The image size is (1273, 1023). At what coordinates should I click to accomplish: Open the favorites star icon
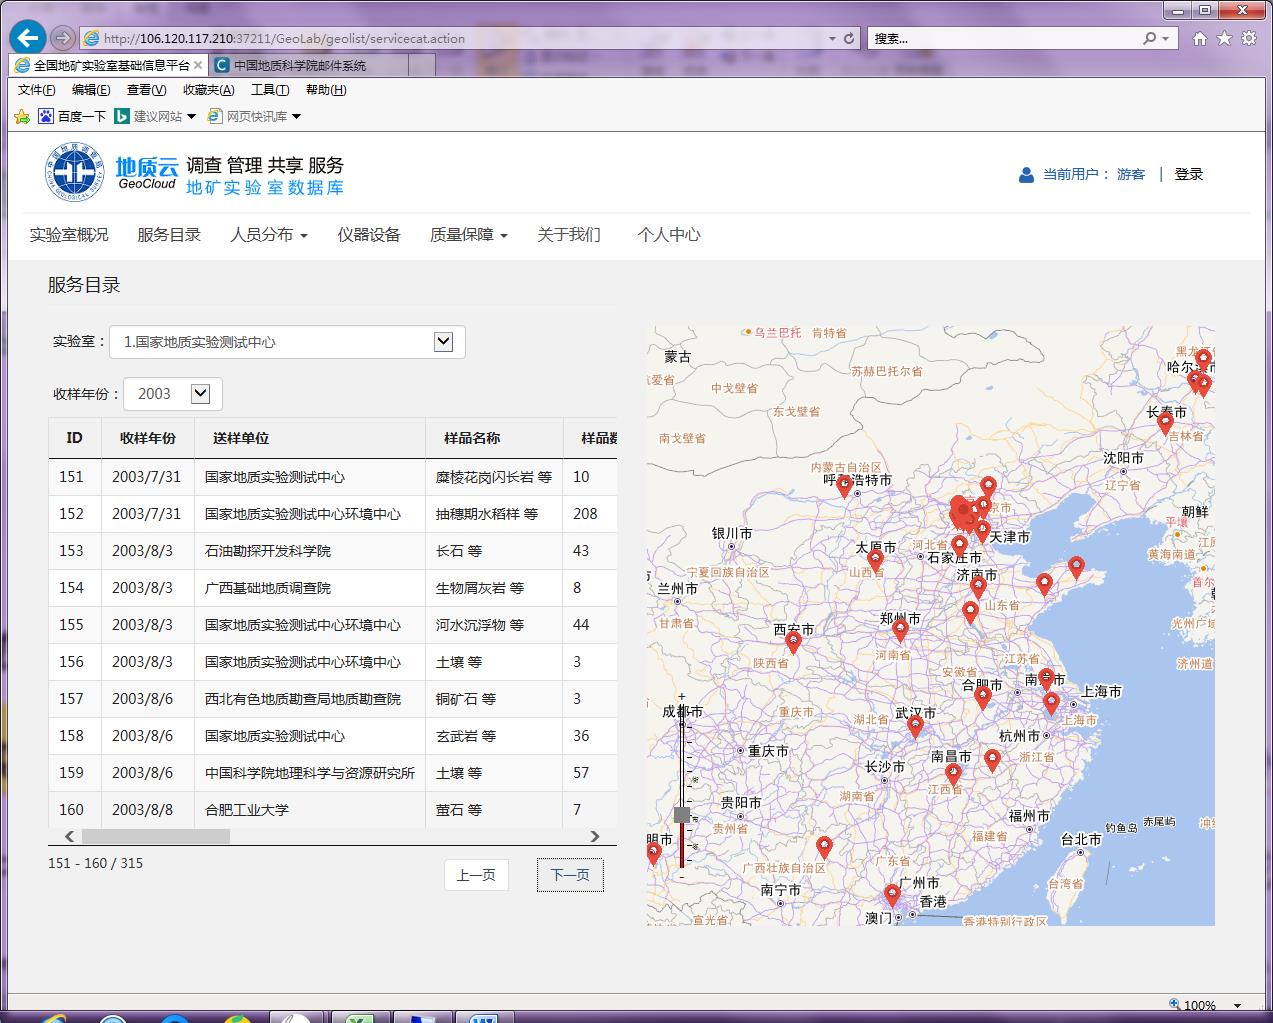(x=1224, y=38)
